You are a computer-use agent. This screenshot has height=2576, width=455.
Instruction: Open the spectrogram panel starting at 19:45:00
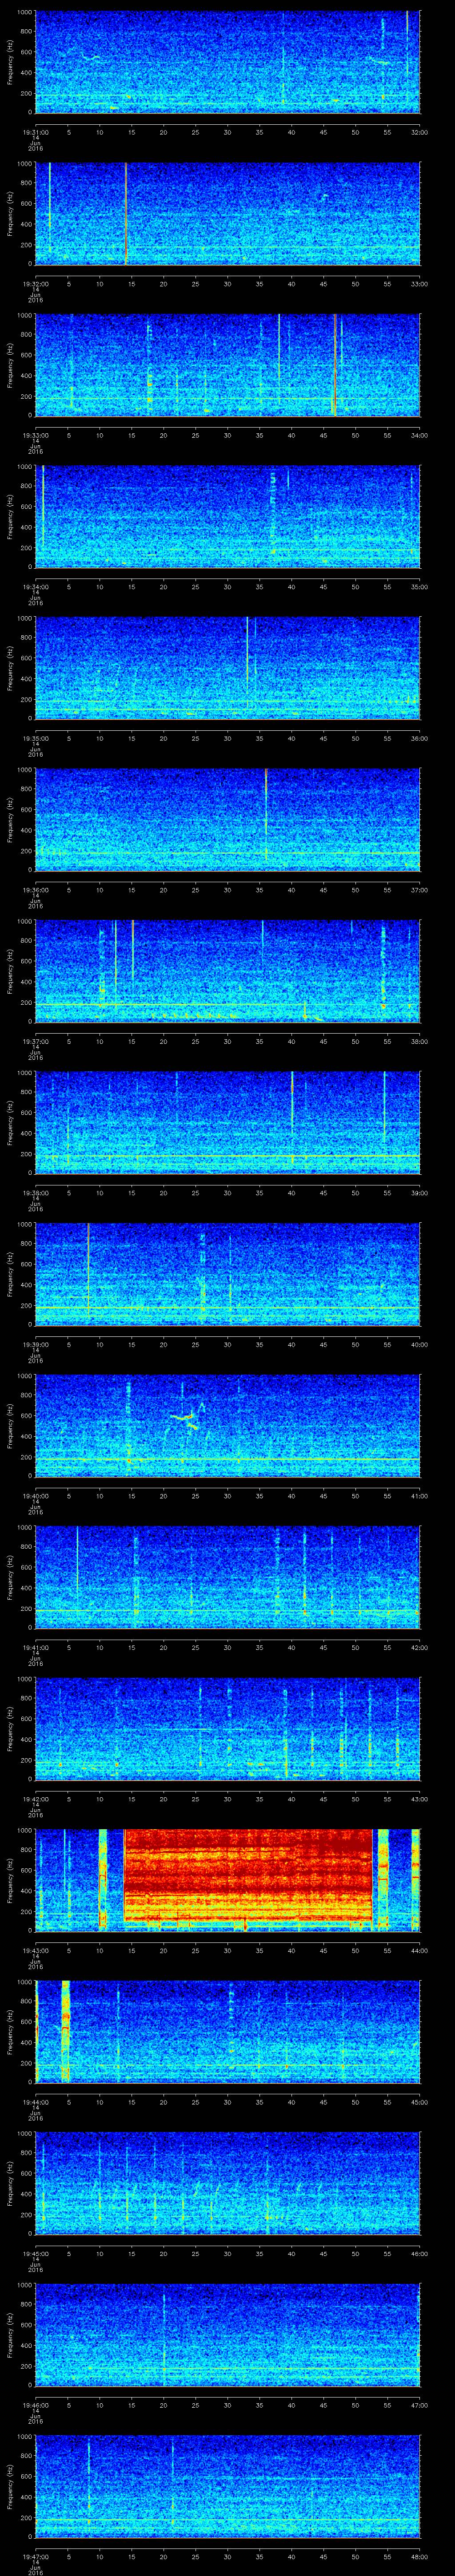[x=228, y=2183]
